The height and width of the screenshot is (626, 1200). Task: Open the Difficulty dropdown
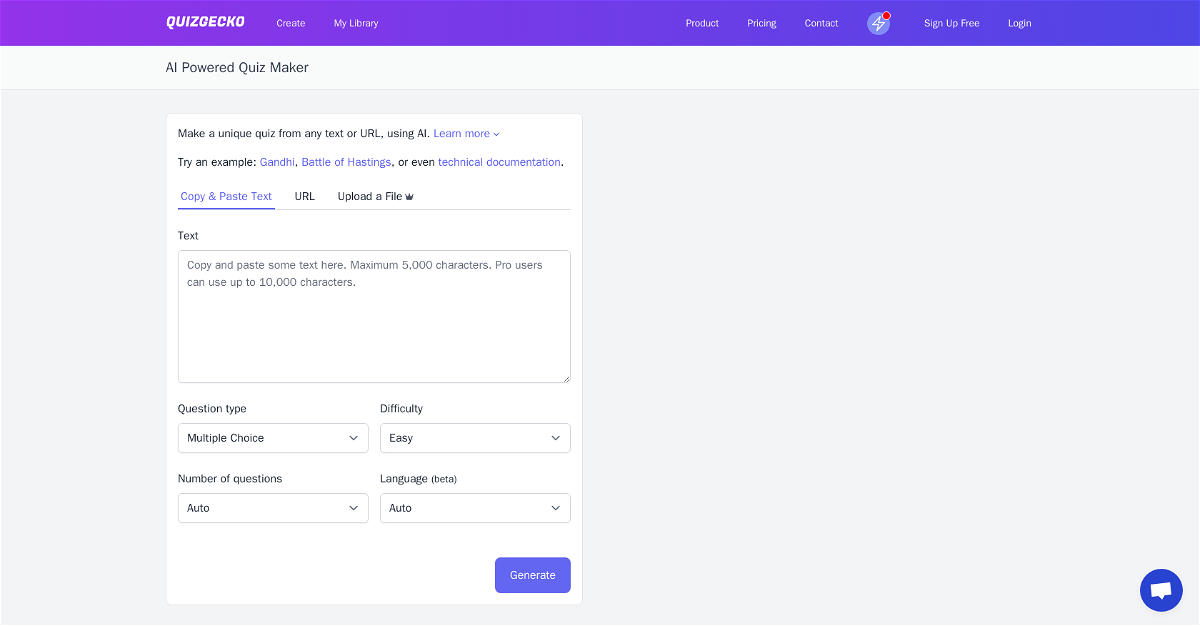(475, 438)
